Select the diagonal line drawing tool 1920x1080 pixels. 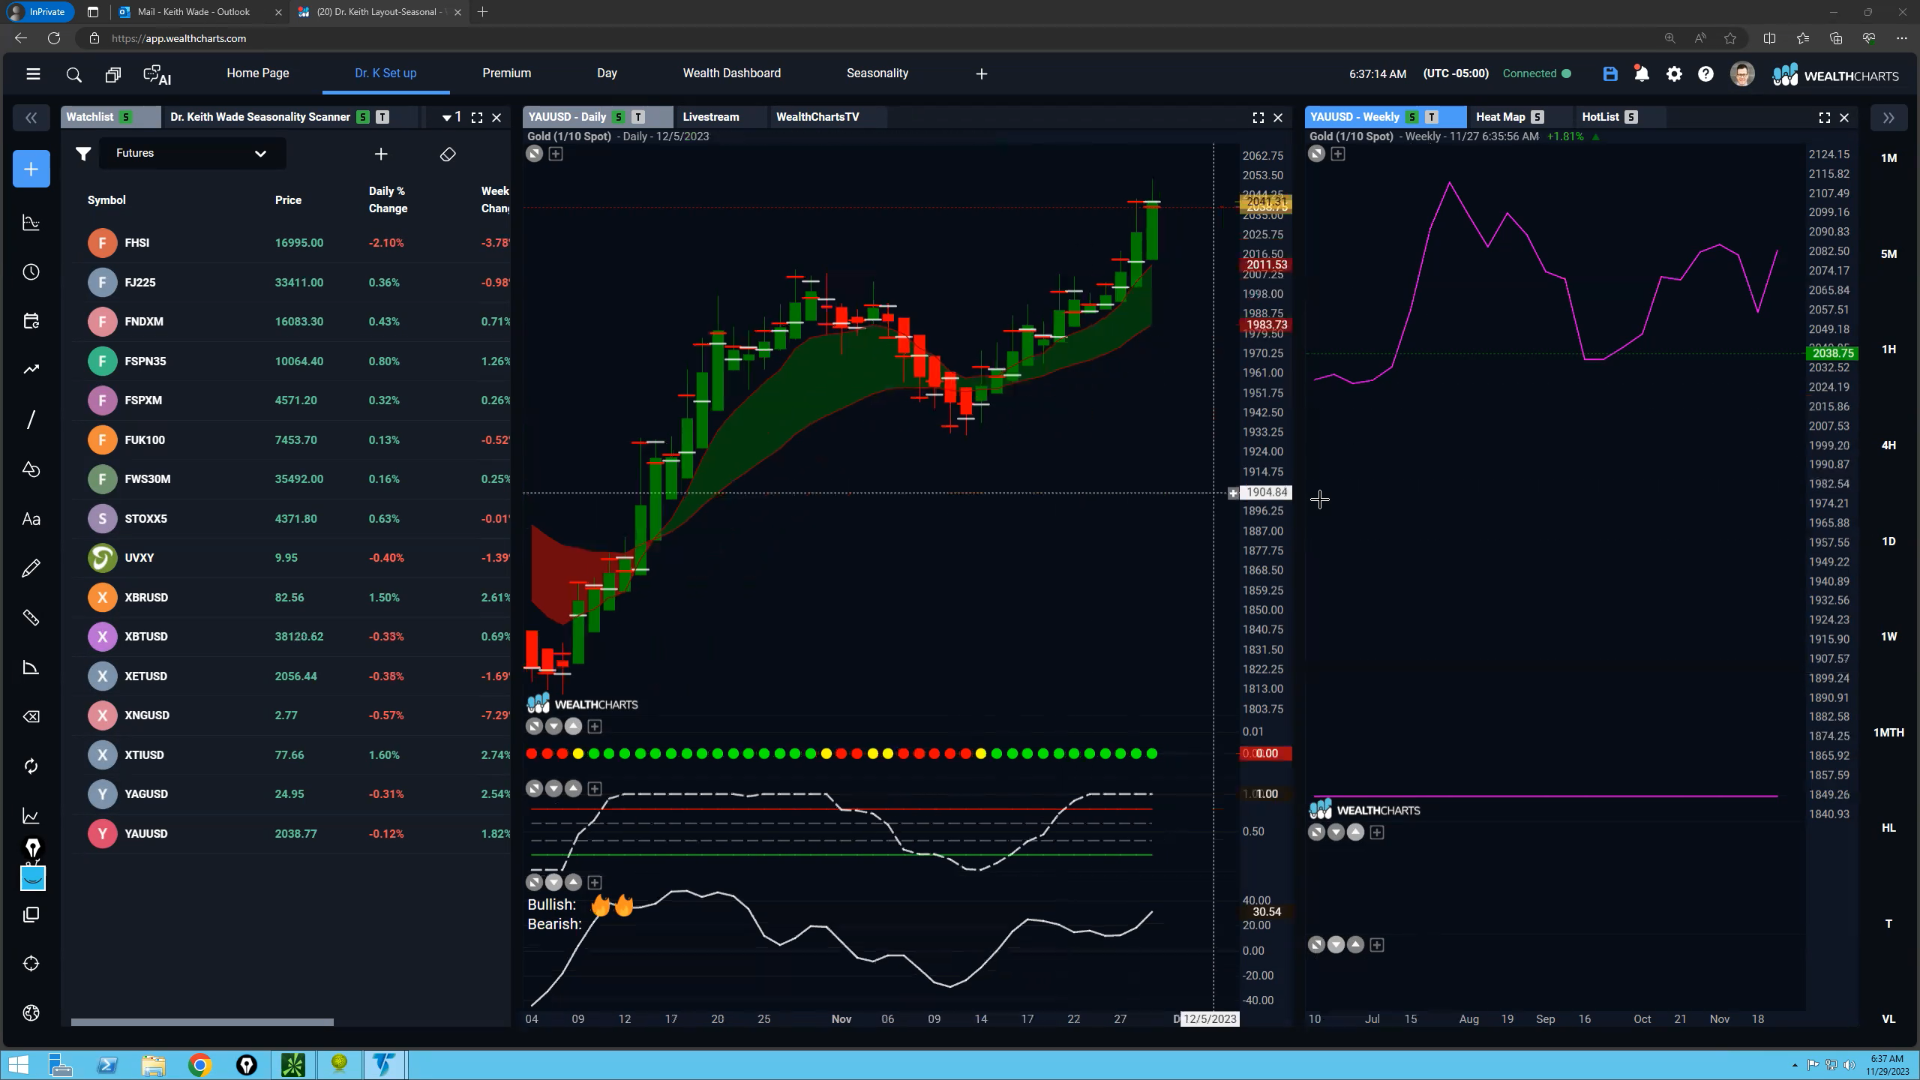tap(31, 419)
